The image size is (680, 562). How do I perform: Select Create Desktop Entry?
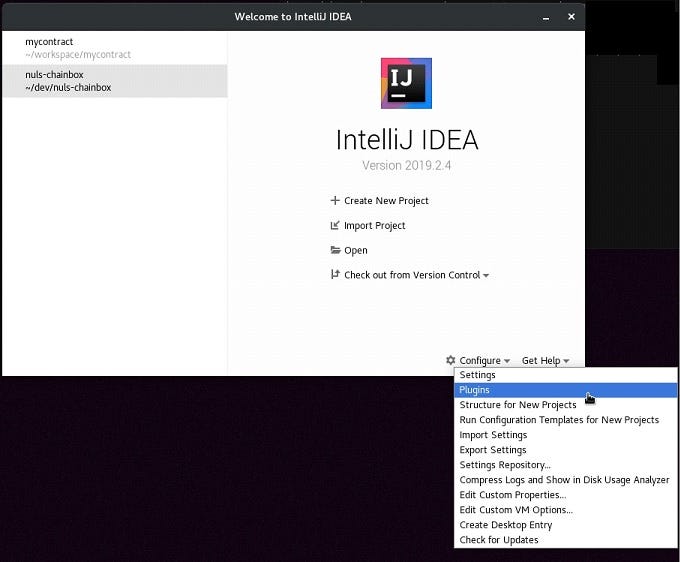click(x=566, y=525)
